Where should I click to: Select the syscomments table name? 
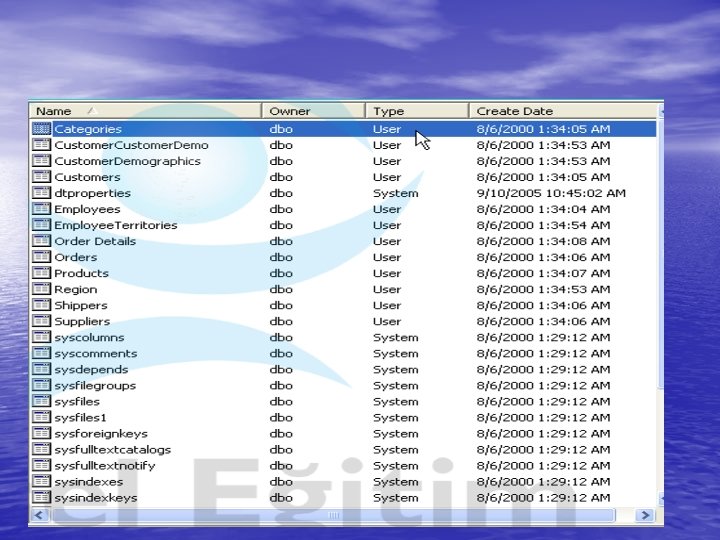coord(96,354)
